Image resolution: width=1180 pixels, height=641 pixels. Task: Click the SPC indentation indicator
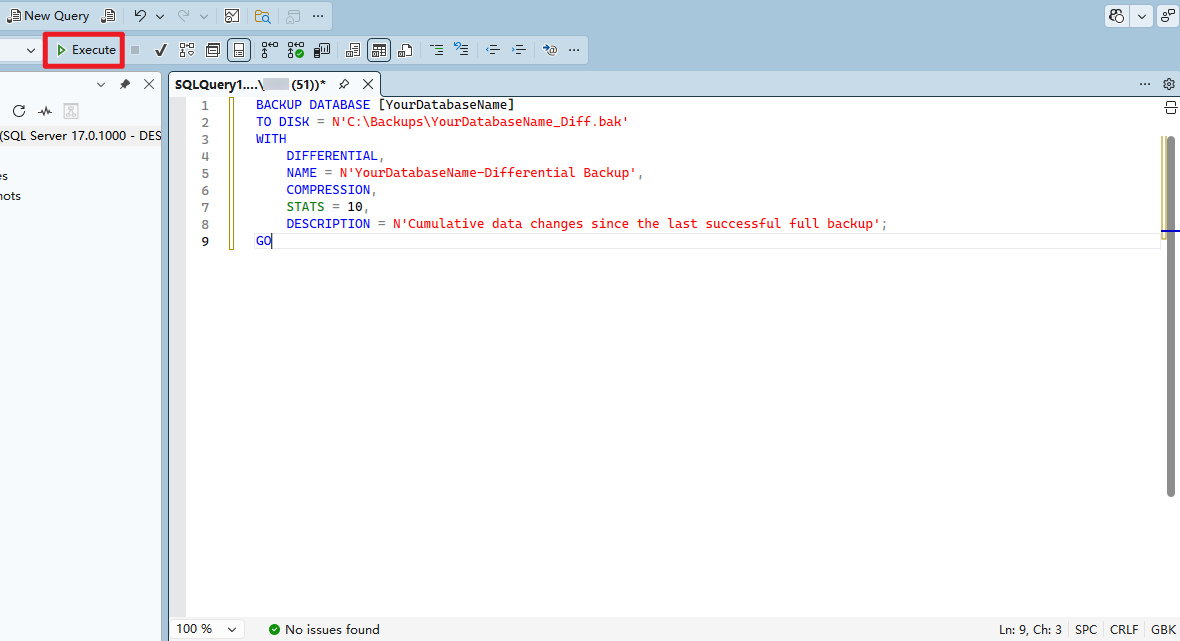[1086, 630]
